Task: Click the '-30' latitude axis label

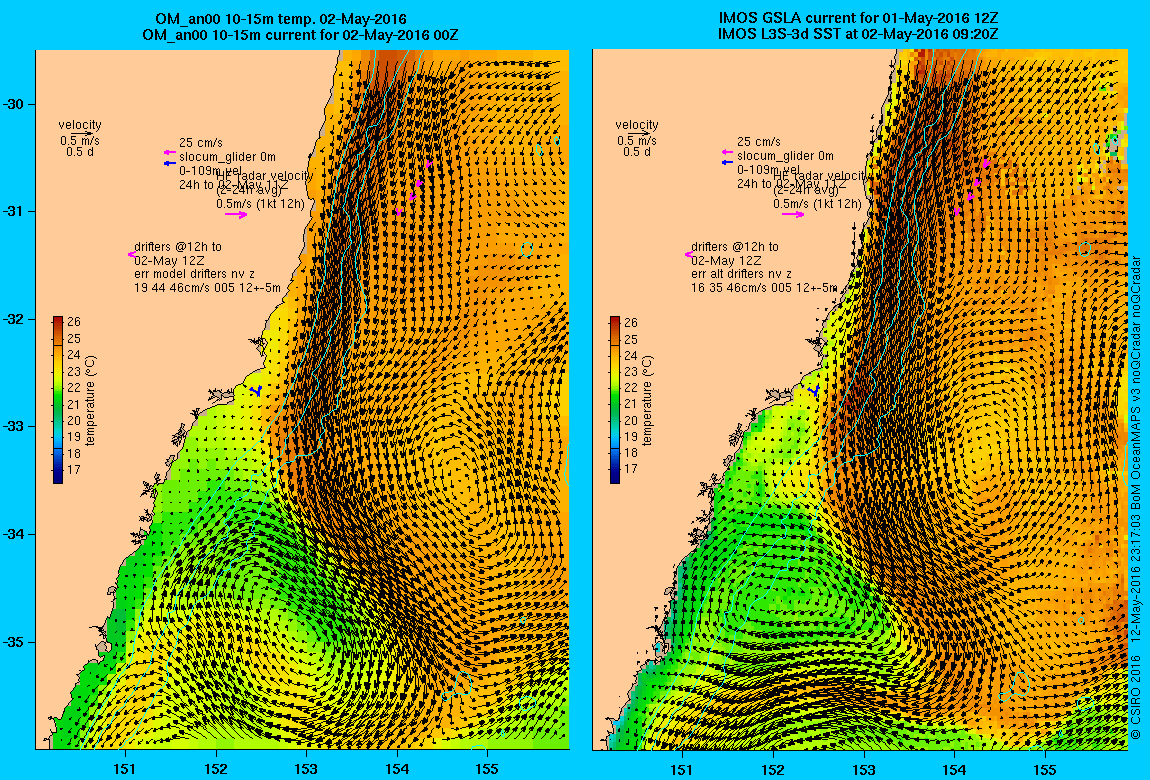Action: 15,104
